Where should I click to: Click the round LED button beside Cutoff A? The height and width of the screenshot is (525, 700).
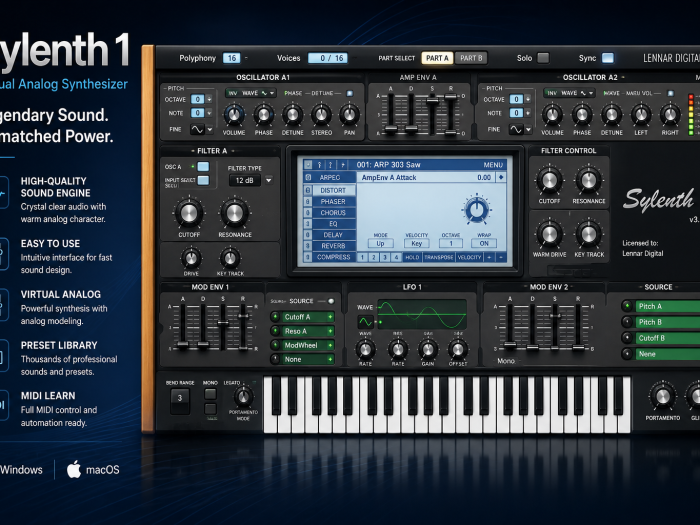[275, 317]
